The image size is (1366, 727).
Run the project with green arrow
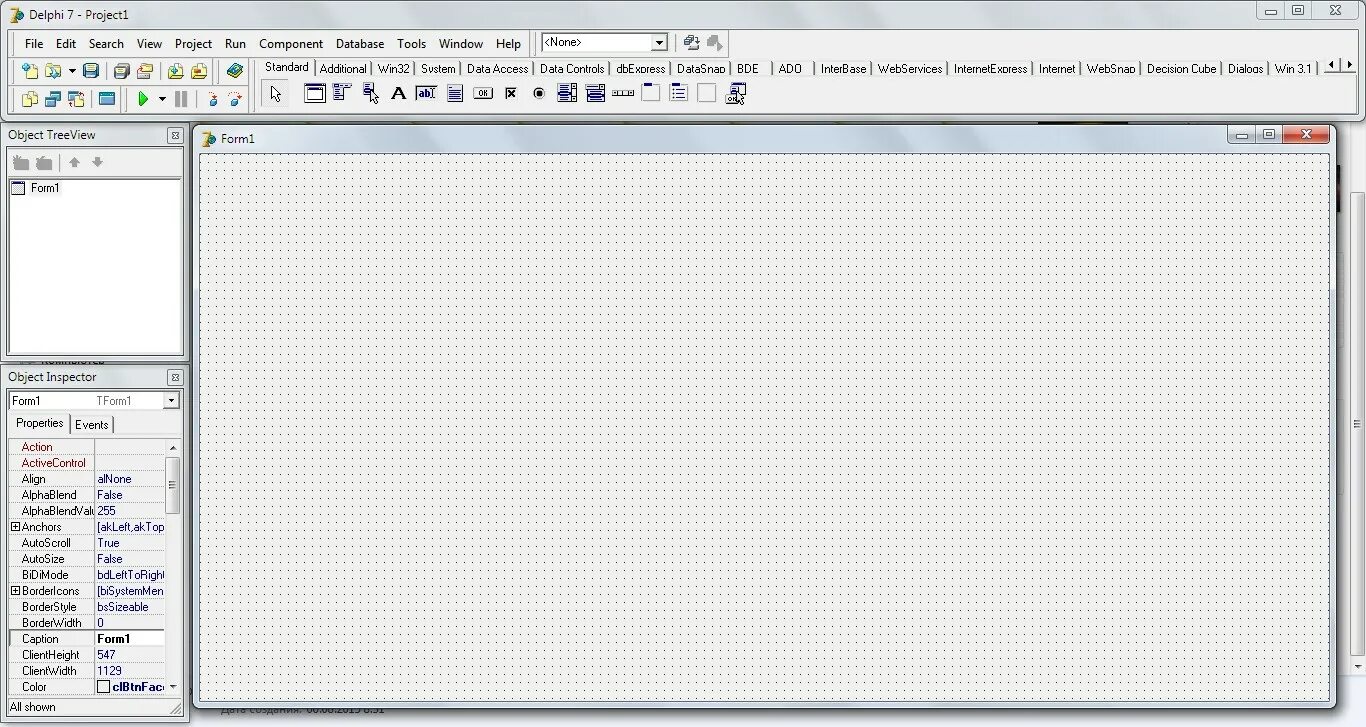tap(143, 99)
